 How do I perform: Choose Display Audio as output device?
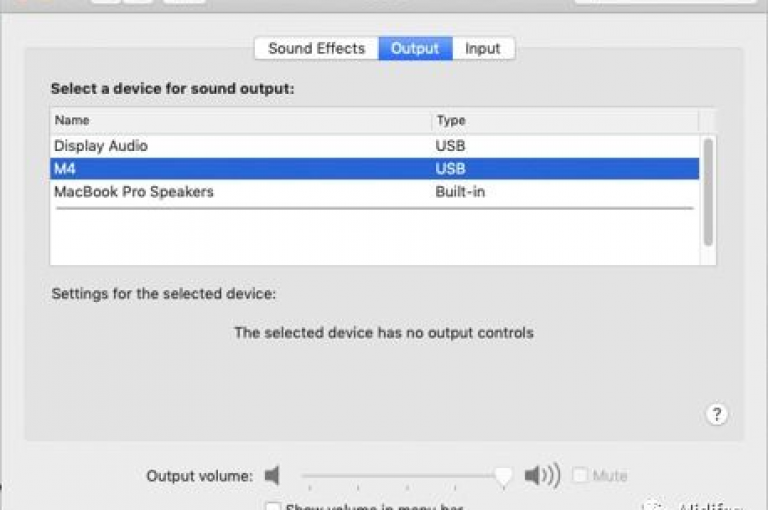click(375, 146)
